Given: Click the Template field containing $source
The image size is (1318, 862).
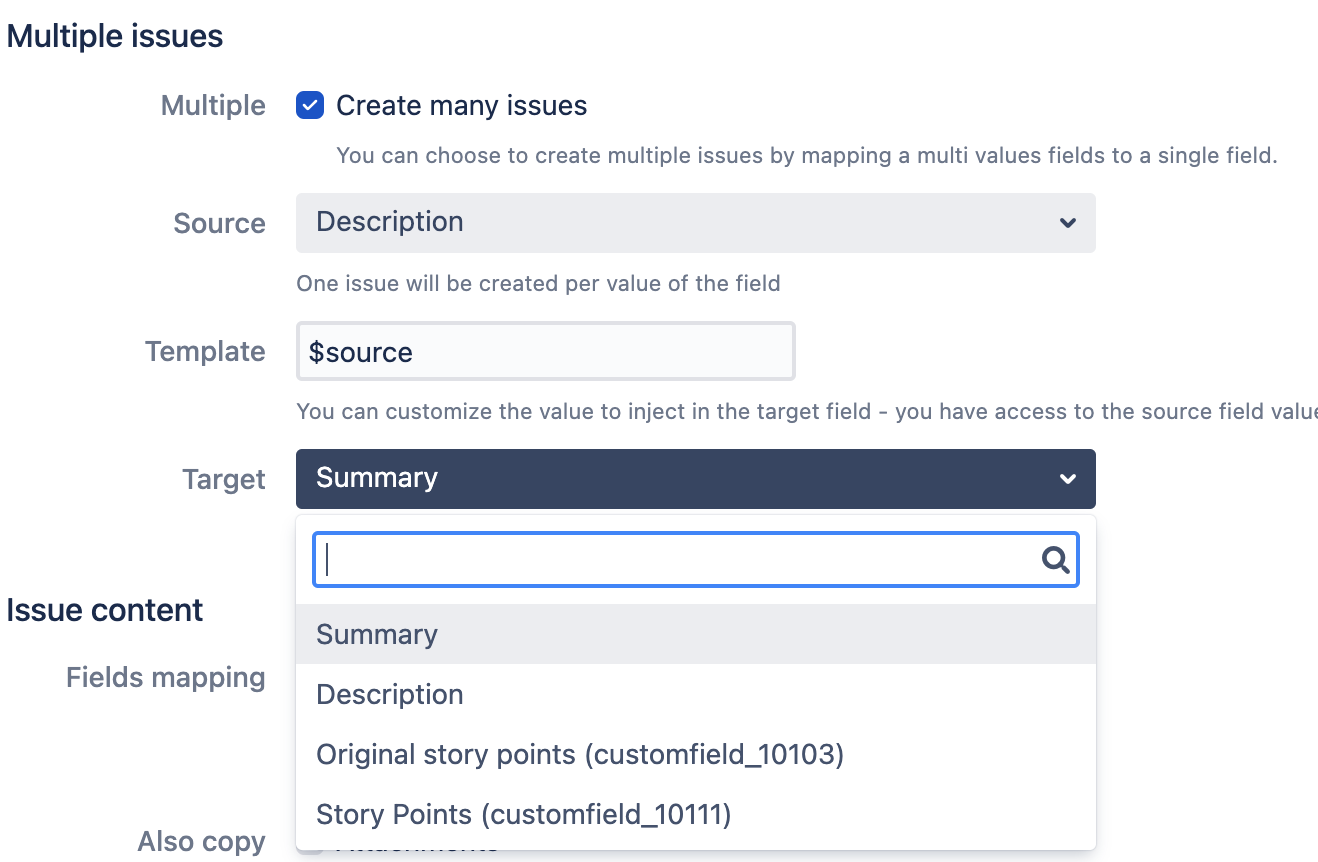Looking at the screenshot, I should [x=545, y=352].
